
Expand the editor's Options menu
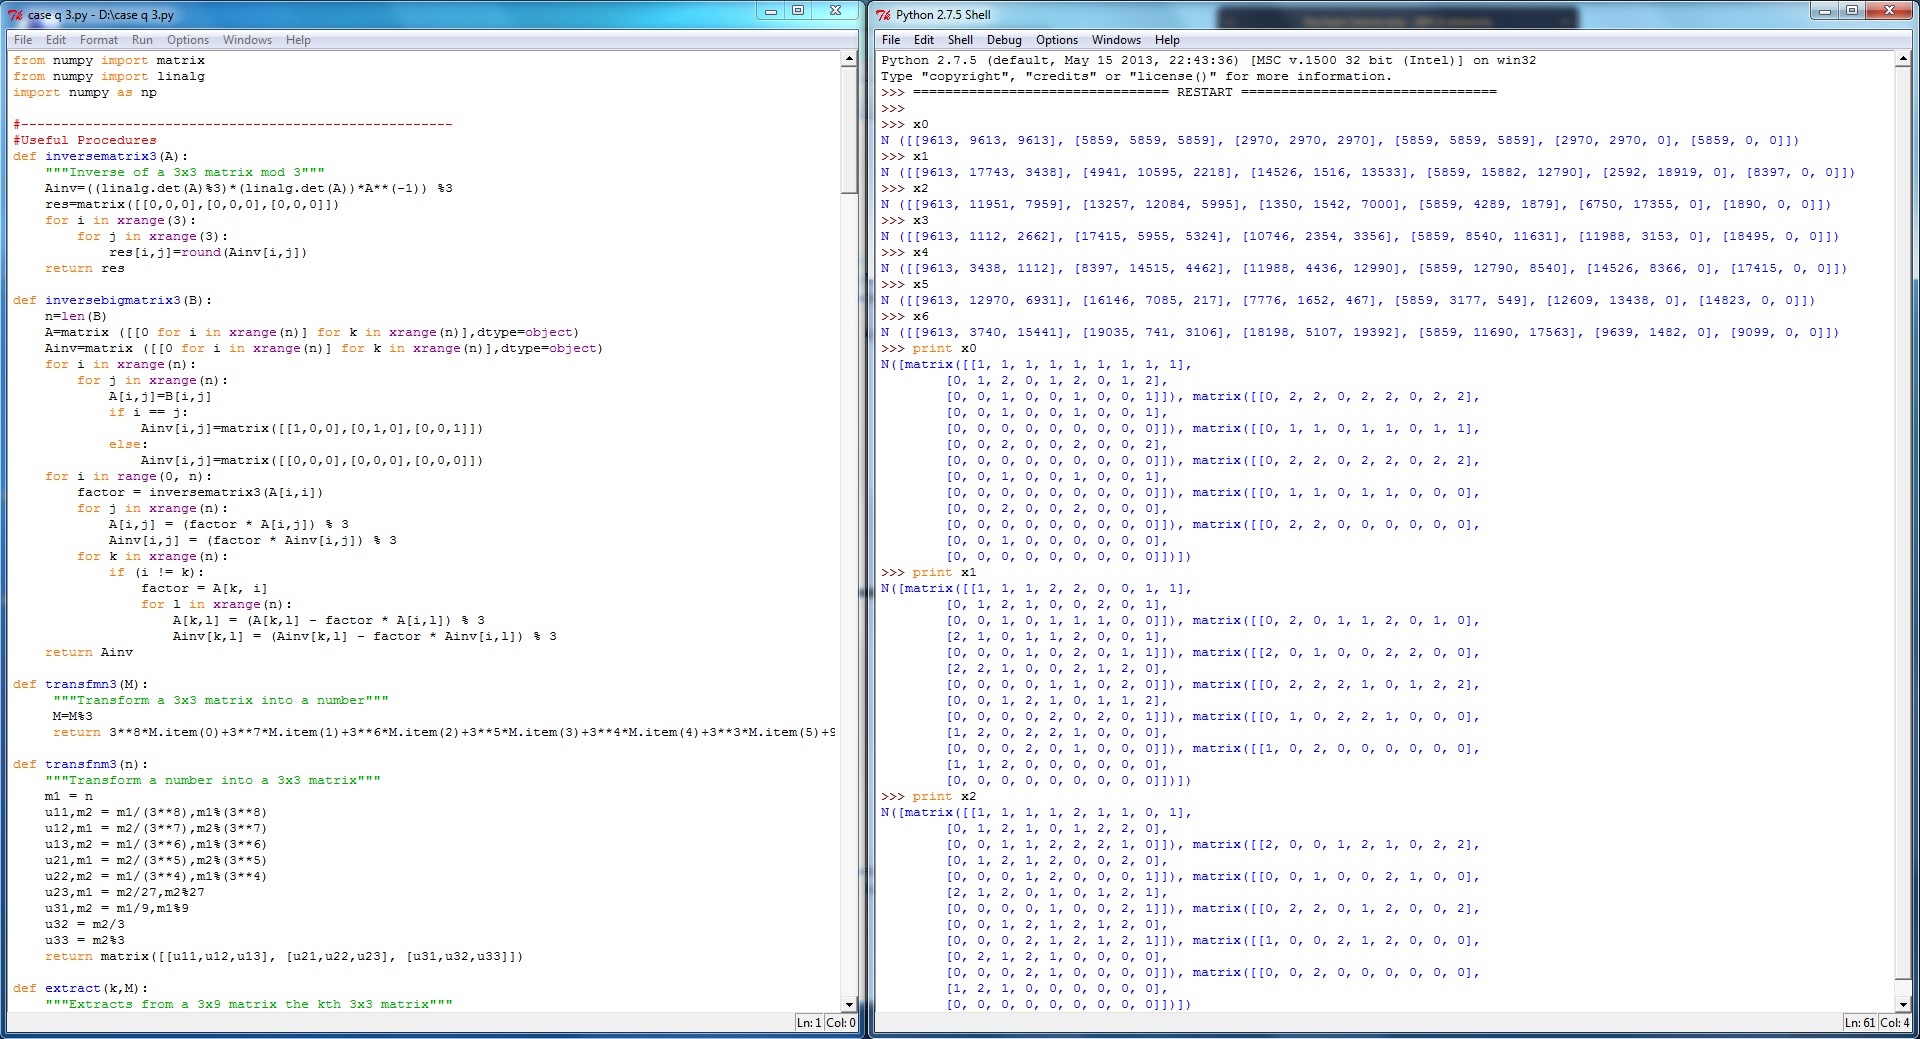pyautogui.click(x=188, y=40)
